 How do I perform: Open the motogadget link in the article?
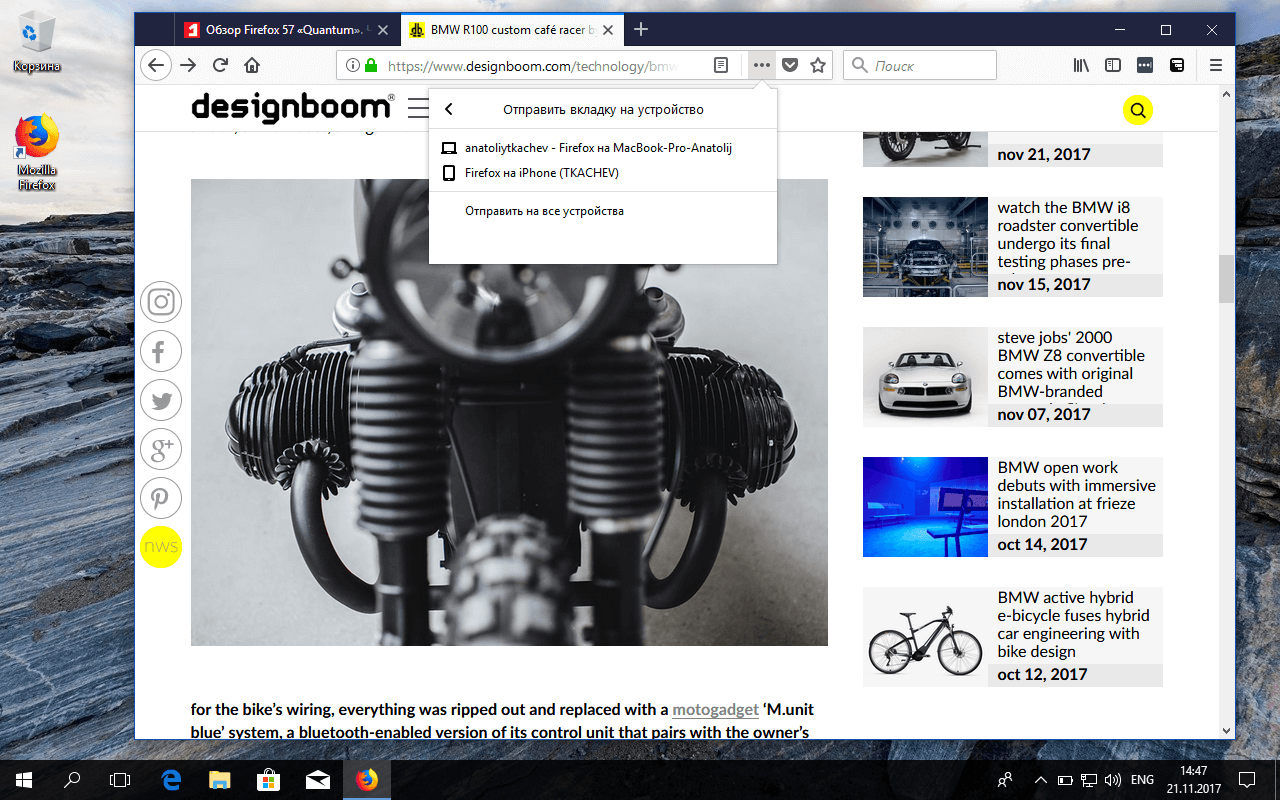715,709
